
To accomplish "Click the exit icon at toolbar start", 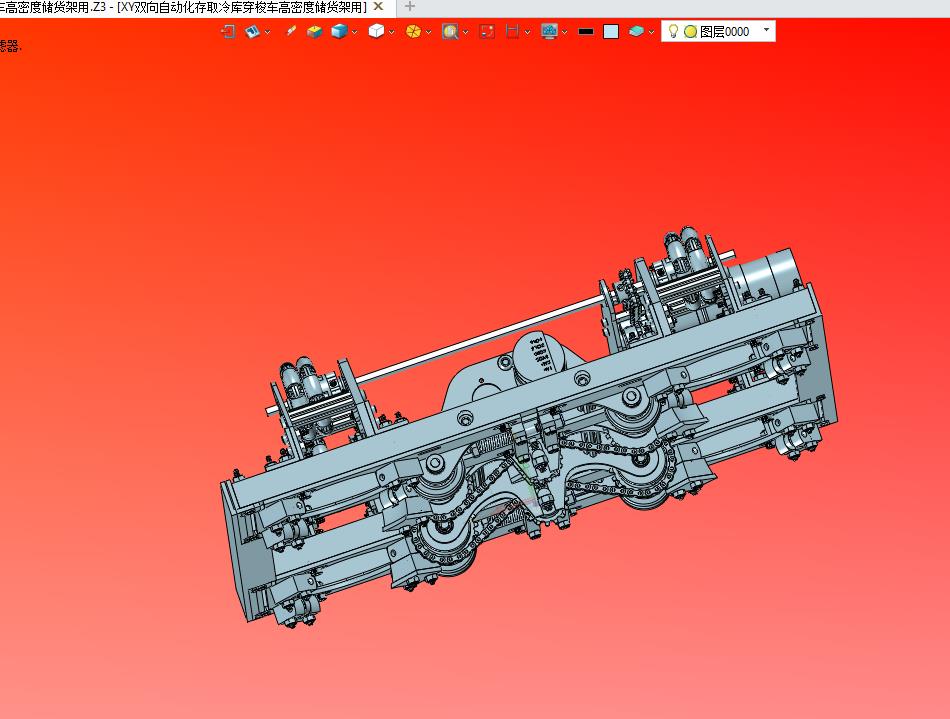I will tap(228, 31).
